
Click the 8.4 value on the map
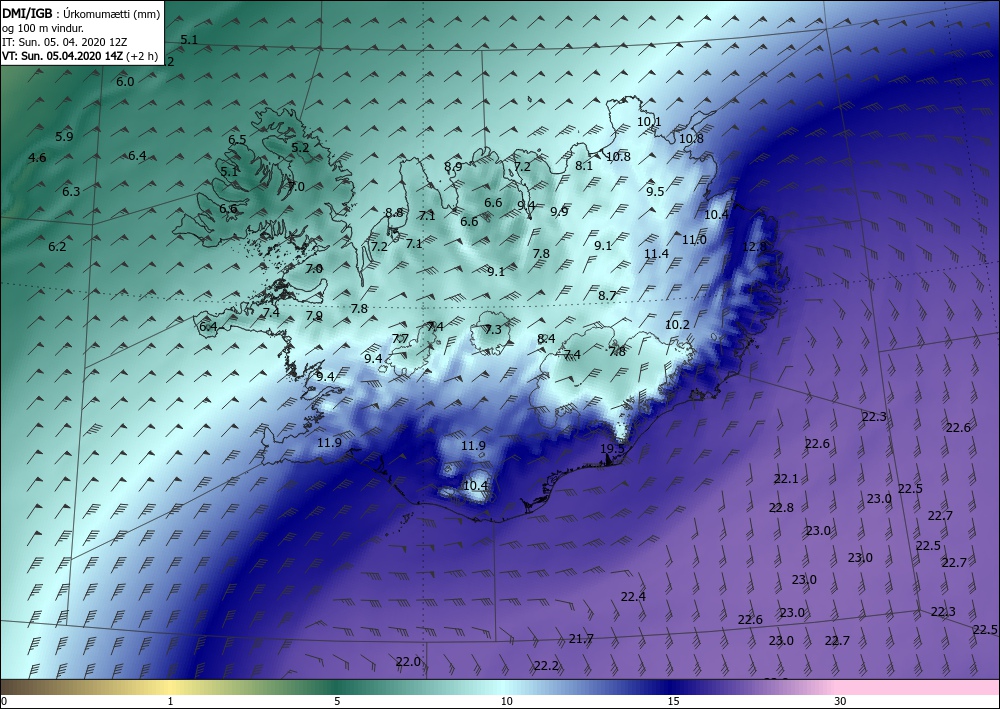pos(546,339)
